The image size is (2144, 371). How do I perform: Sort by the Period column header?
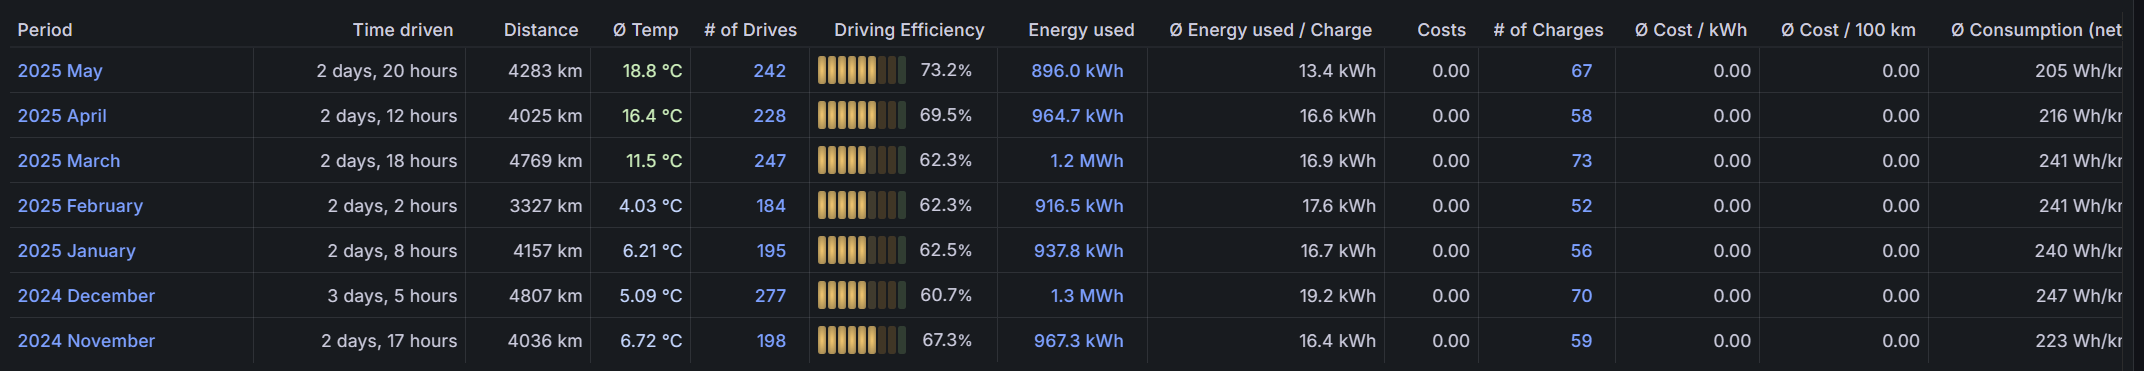pos(45,30)
